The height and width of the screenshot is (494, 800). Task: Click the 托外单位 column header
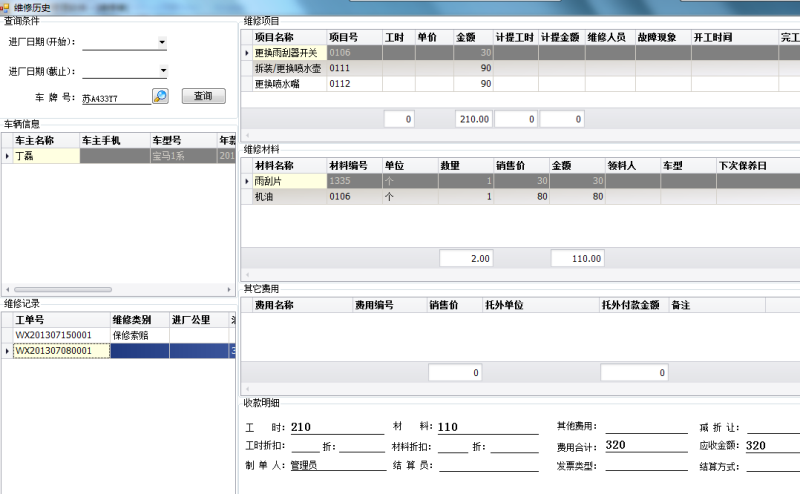(541, 305)
